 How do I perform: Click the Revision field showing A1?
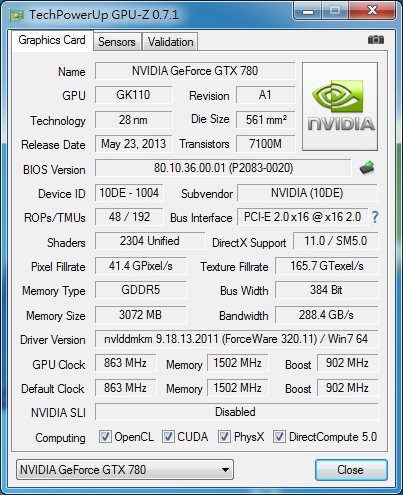[x=265, y=95]
